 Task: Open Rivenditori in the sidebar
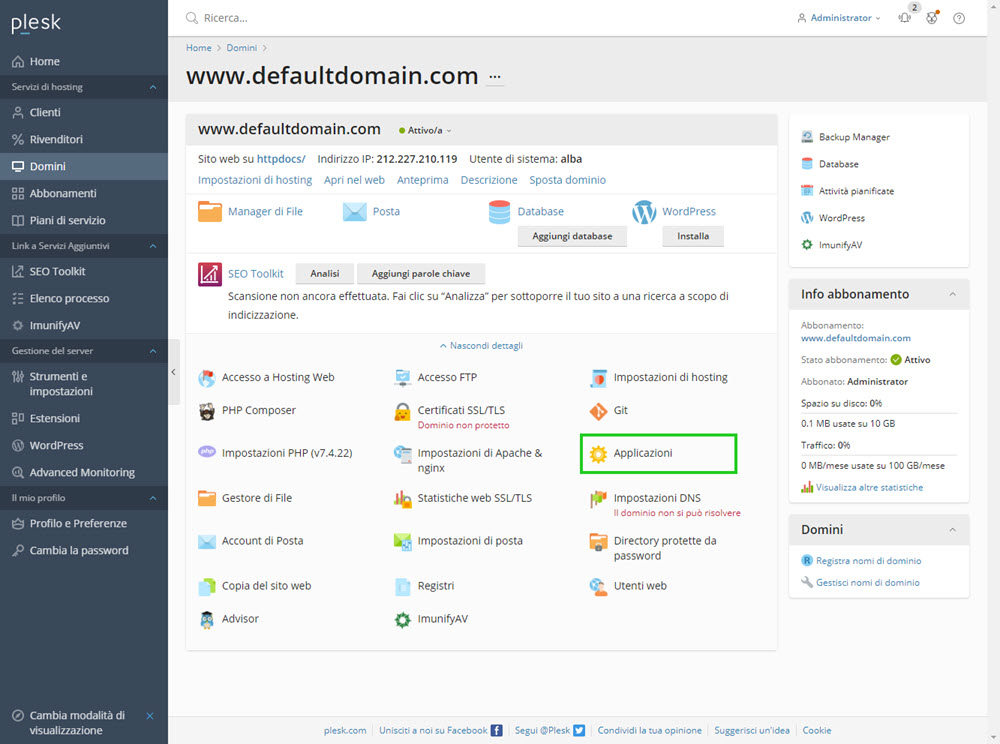[84, 139]
